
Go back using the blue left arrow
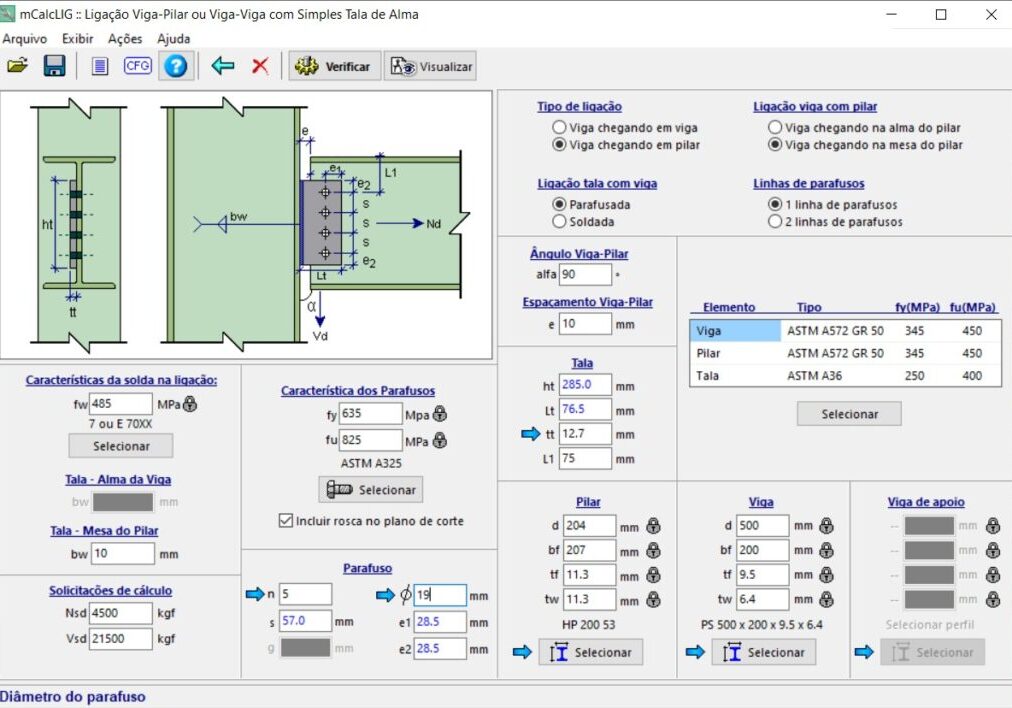pos(223,66)
